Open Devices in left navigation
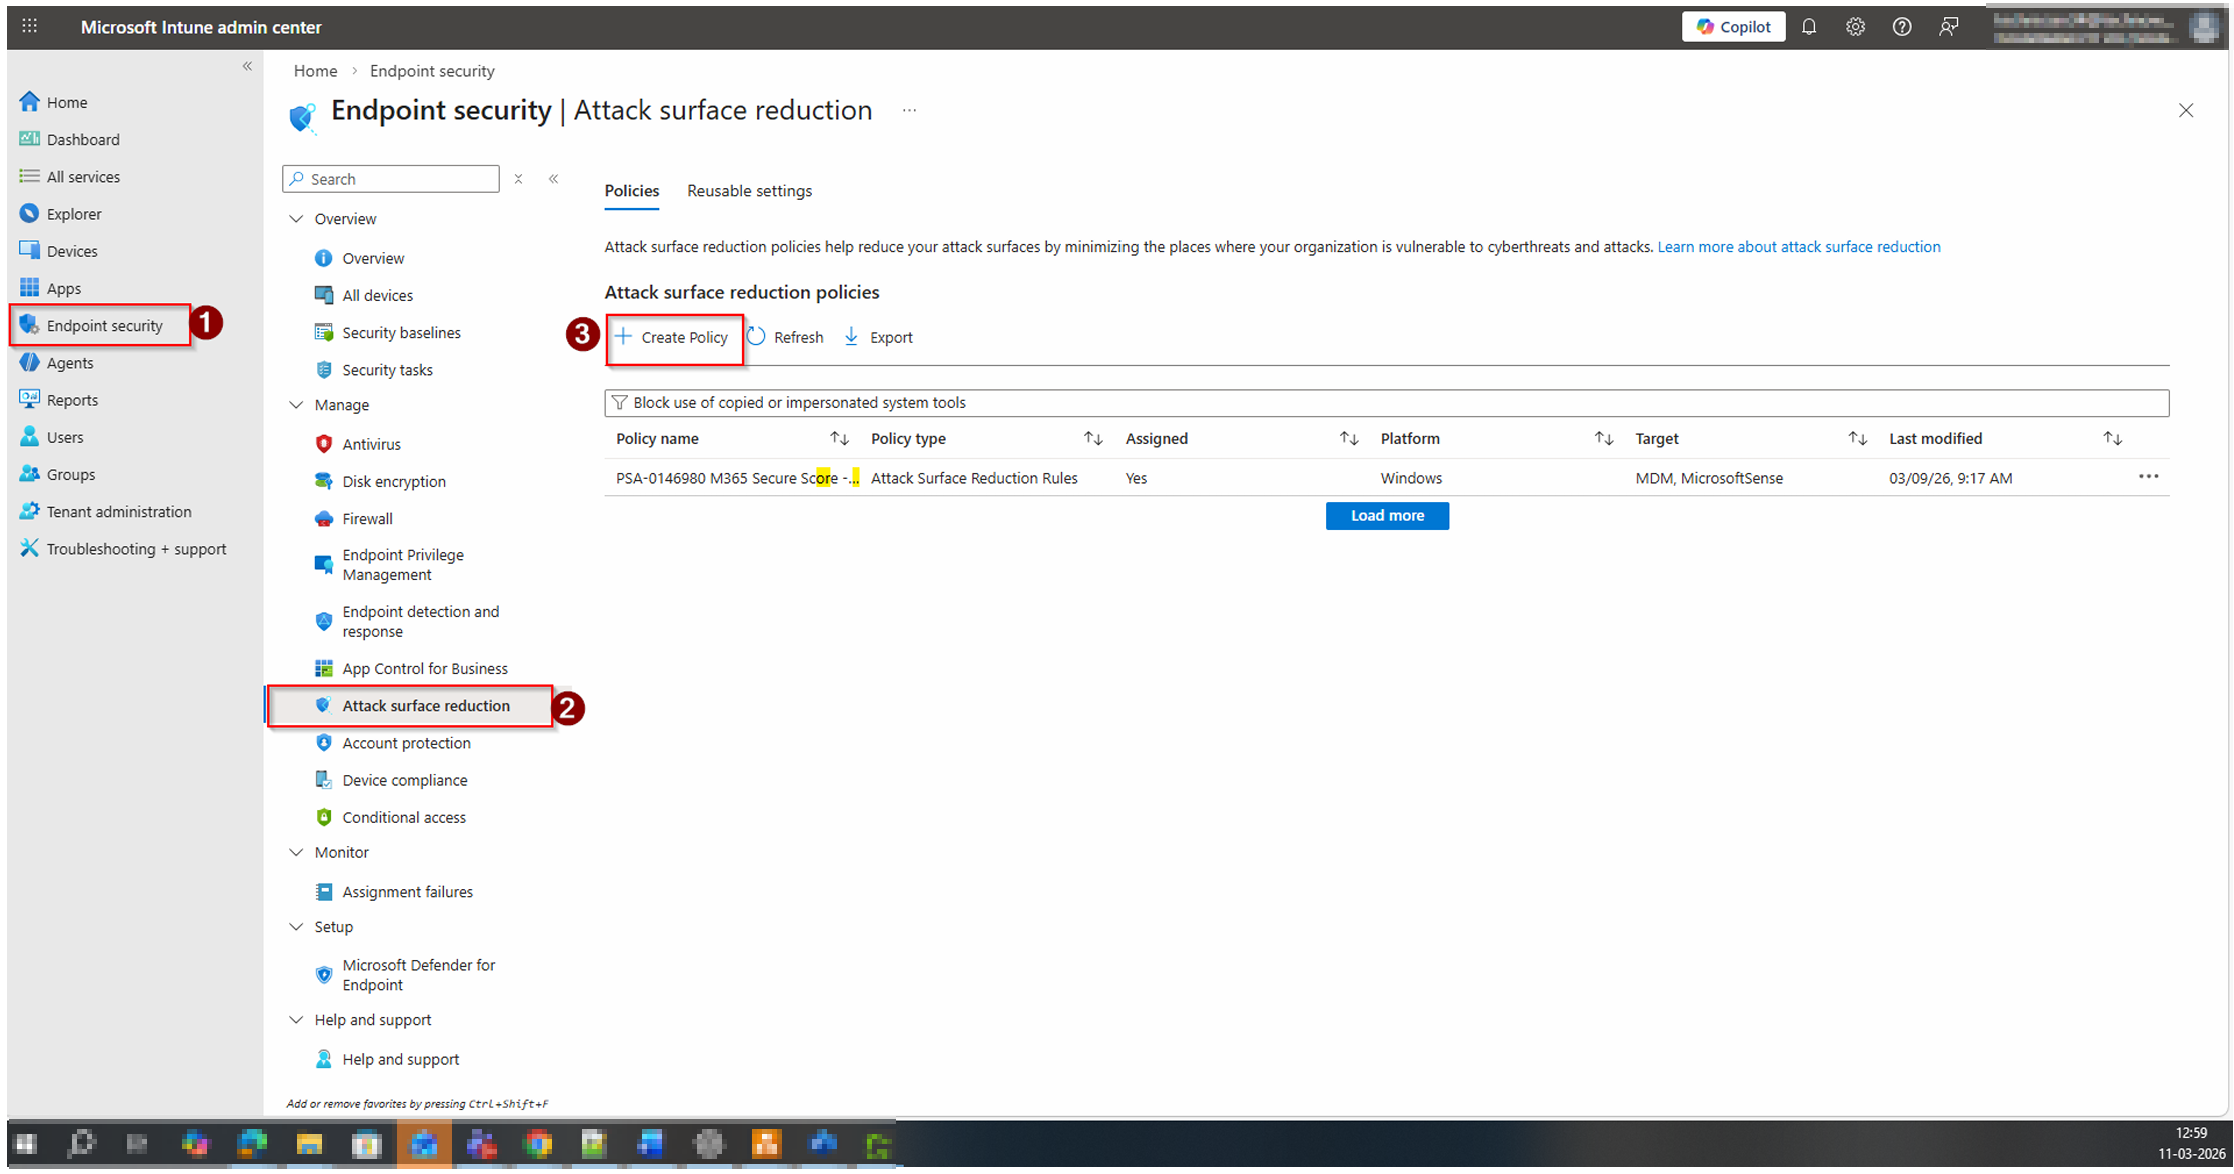The image size is (2234, 1174). tap(59, 250)
